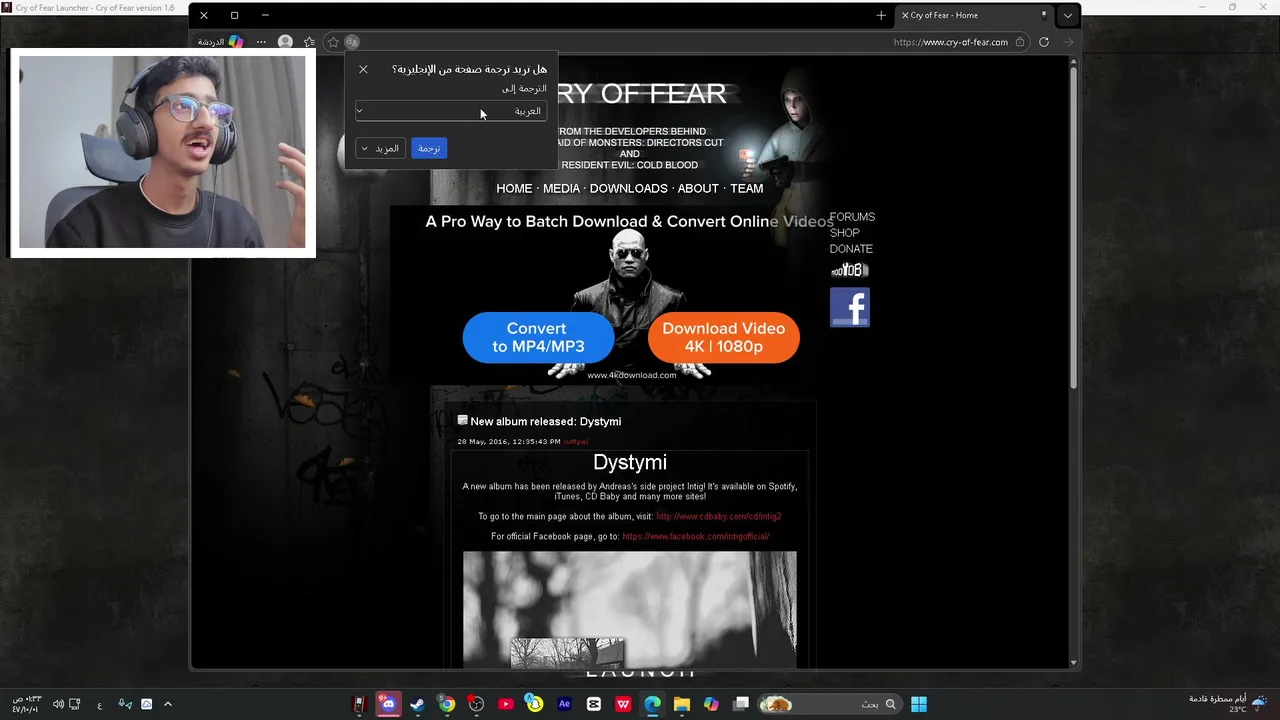Open a new browser tab
1280x720 pixels.
pyautogui.click(x=881, y=15)
